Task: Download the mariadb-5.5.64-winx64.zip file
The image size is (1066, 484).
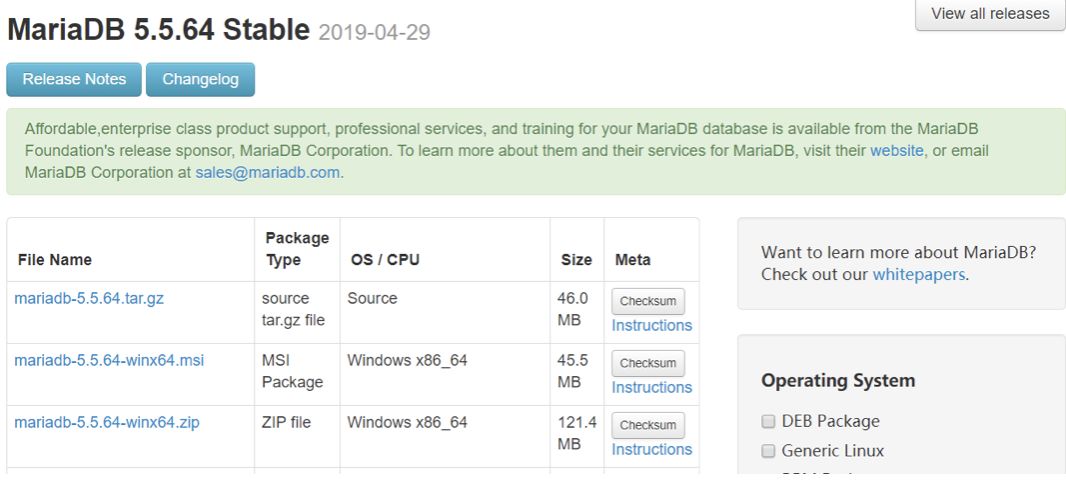Action: (107, 422)
